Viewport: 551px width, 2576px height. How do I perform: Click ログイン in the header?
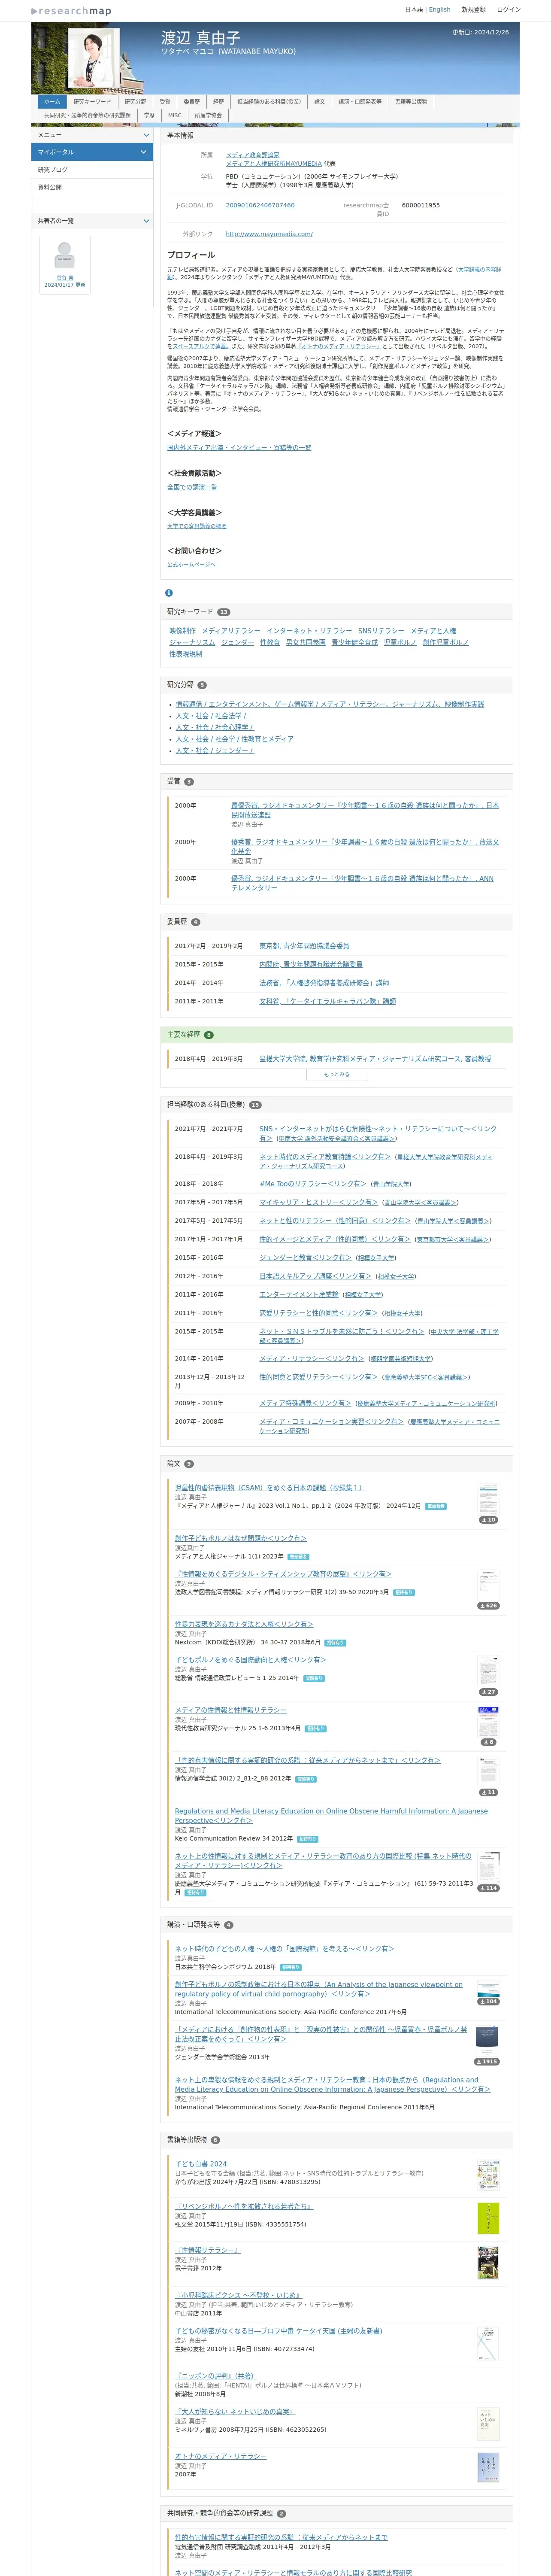[x=509, y=9]
